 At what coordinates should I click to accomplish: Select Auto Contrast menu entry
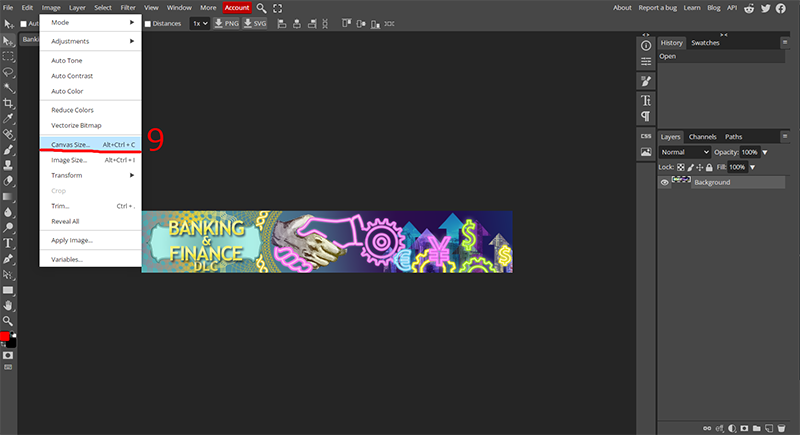coord(90,76)
